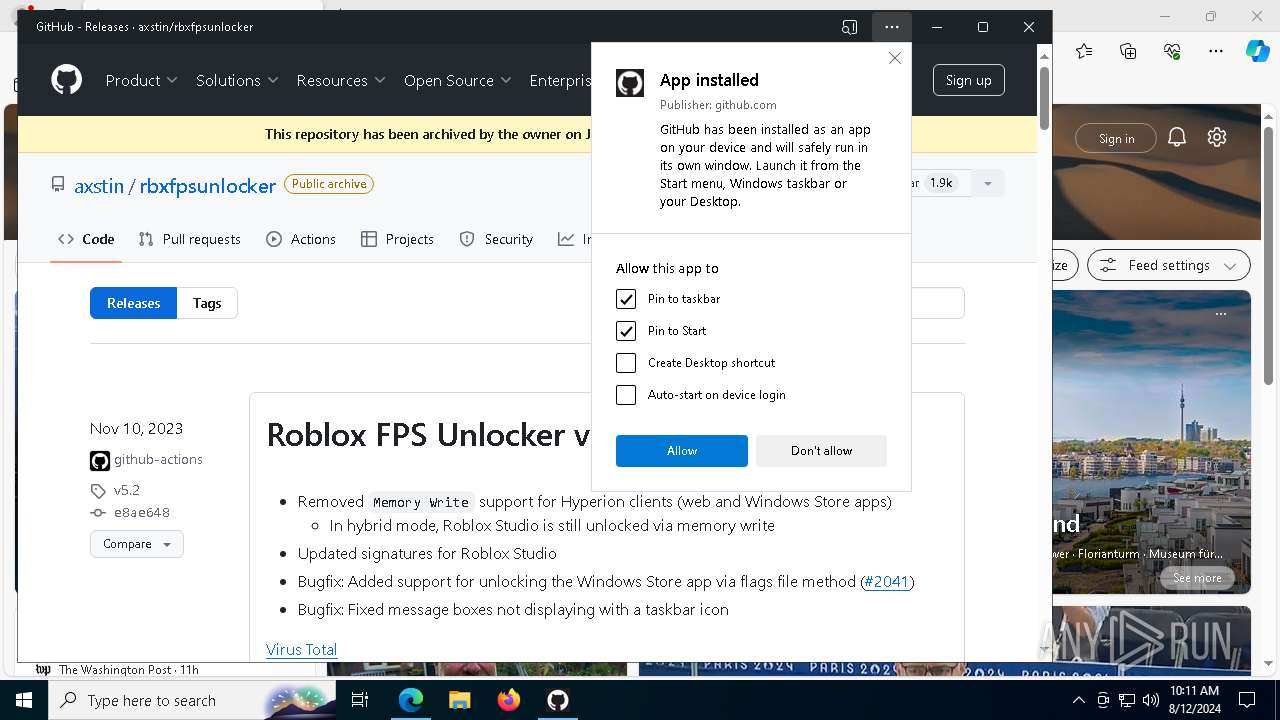Open commit e8ae648
Screen dimensions: 1280x720
click(x=142, y=512)
